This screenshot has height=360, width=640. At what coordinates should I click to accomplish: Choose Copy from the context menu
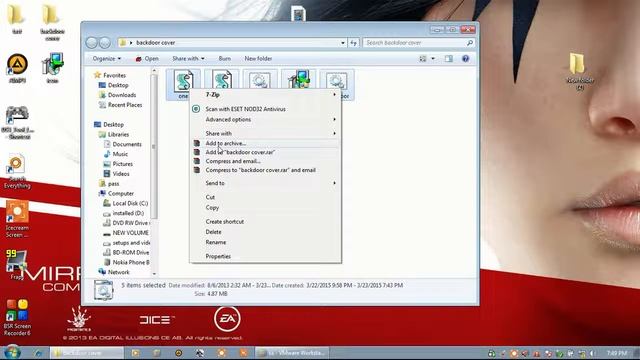pyautogui.click(x=265, y=208)
